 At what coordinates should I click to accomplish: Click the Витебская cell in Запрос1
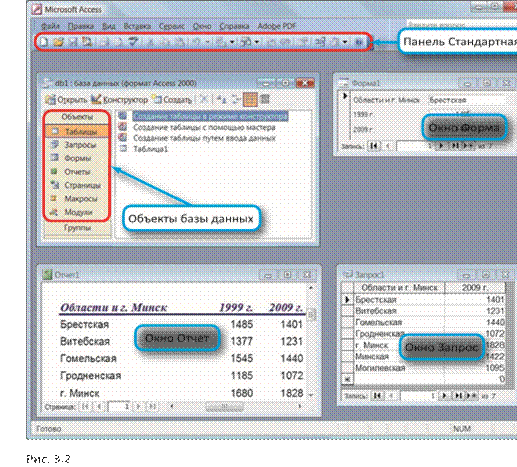[x=399, y=311]
